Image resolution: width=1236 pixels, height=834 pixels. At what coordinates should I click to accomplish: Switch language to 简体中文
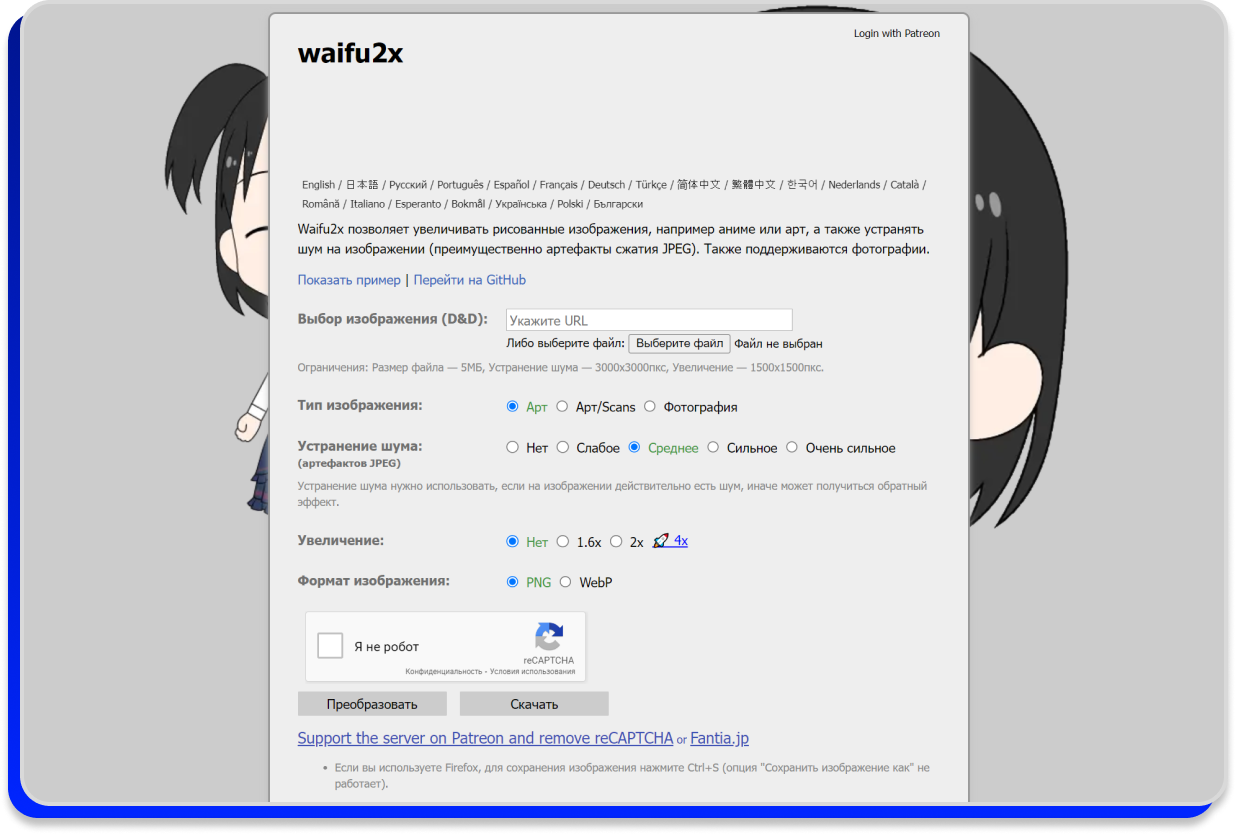[x=698, y=185]
